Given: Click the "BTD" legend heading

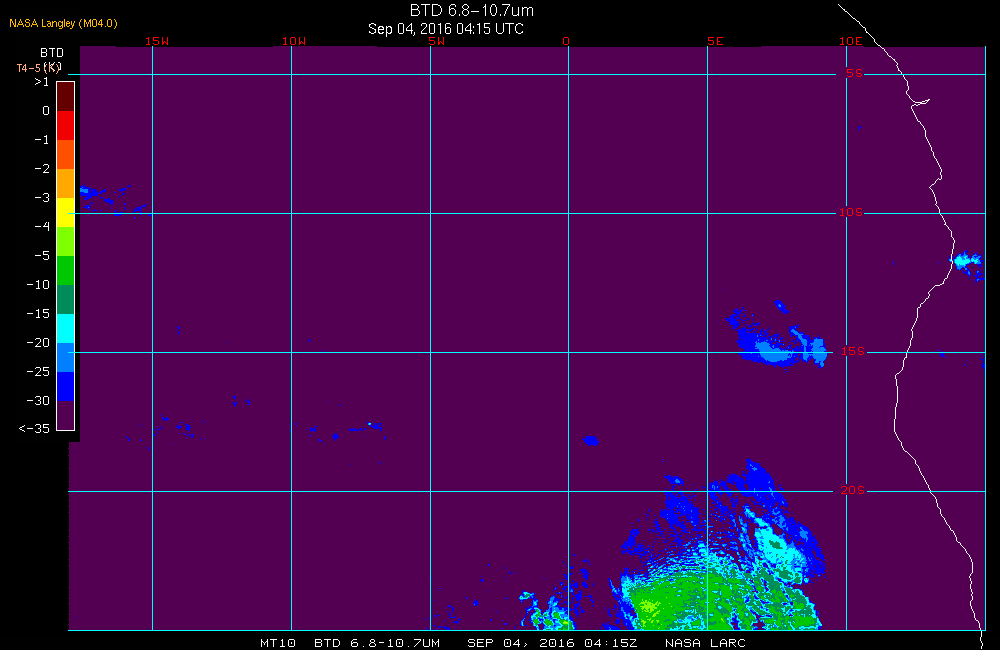Looking at the screenshot, I should [x=52, y=52].
